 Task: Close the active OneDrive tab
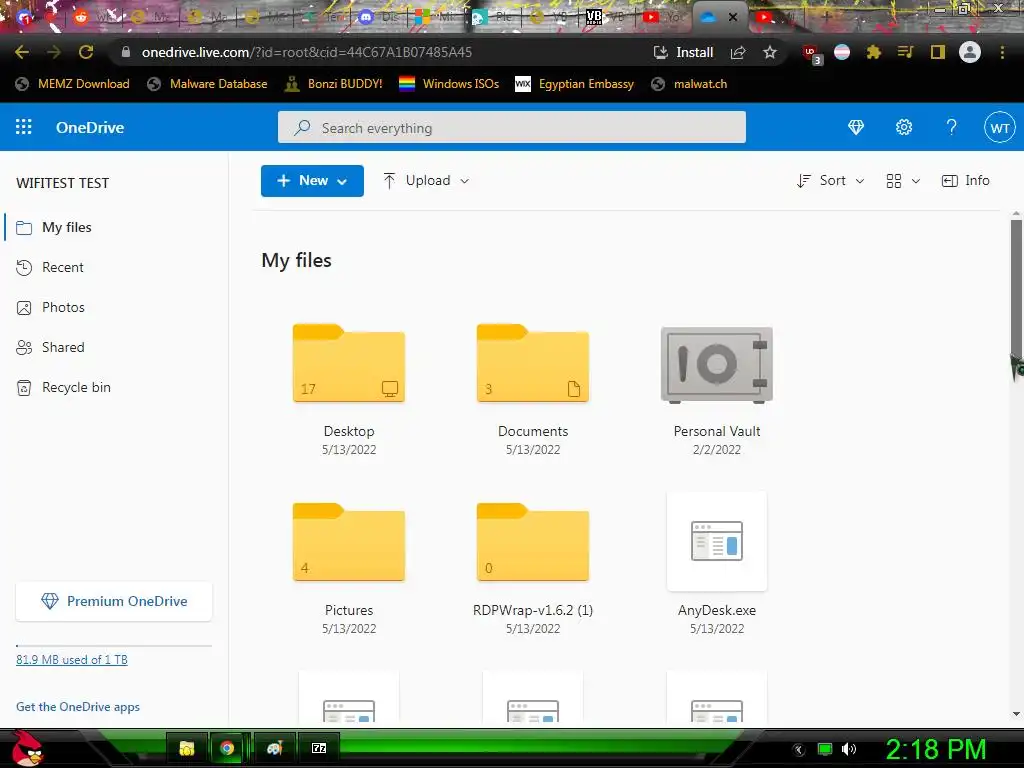pyautogui.click(x=733, y=18)
